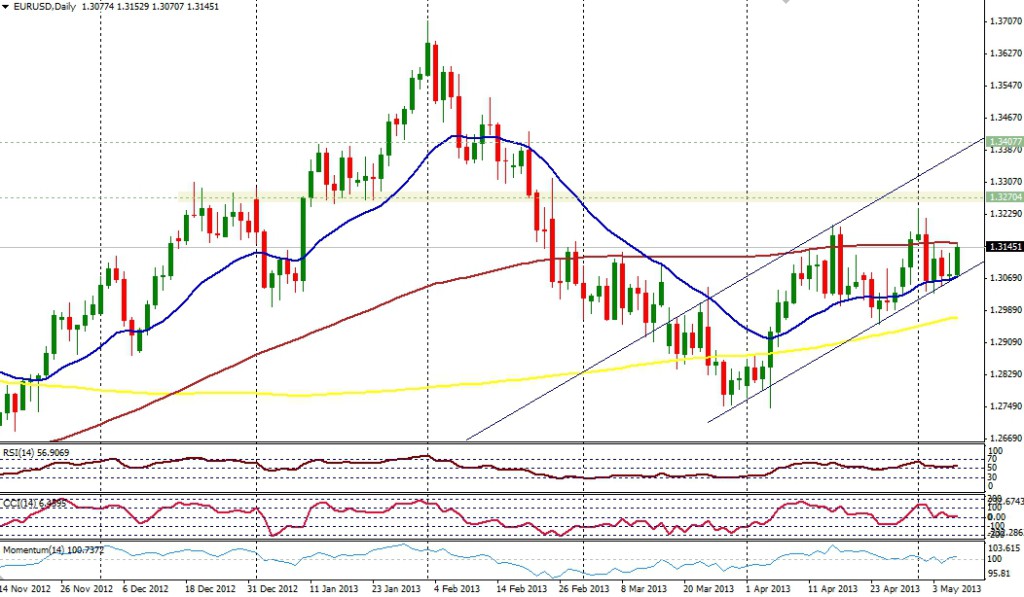1024x597 pixels.
Task: Select the 1.32704 resistance level label
Action: 1002,198
